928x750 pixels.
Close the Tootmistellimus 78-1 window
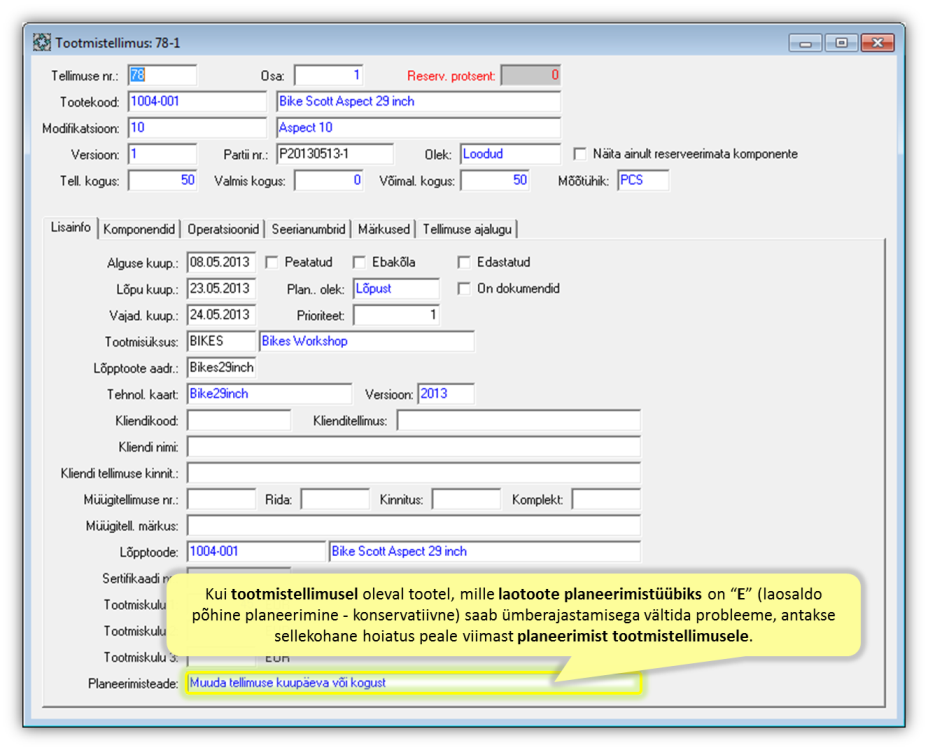pyautogui.click(x=877, y=43)
